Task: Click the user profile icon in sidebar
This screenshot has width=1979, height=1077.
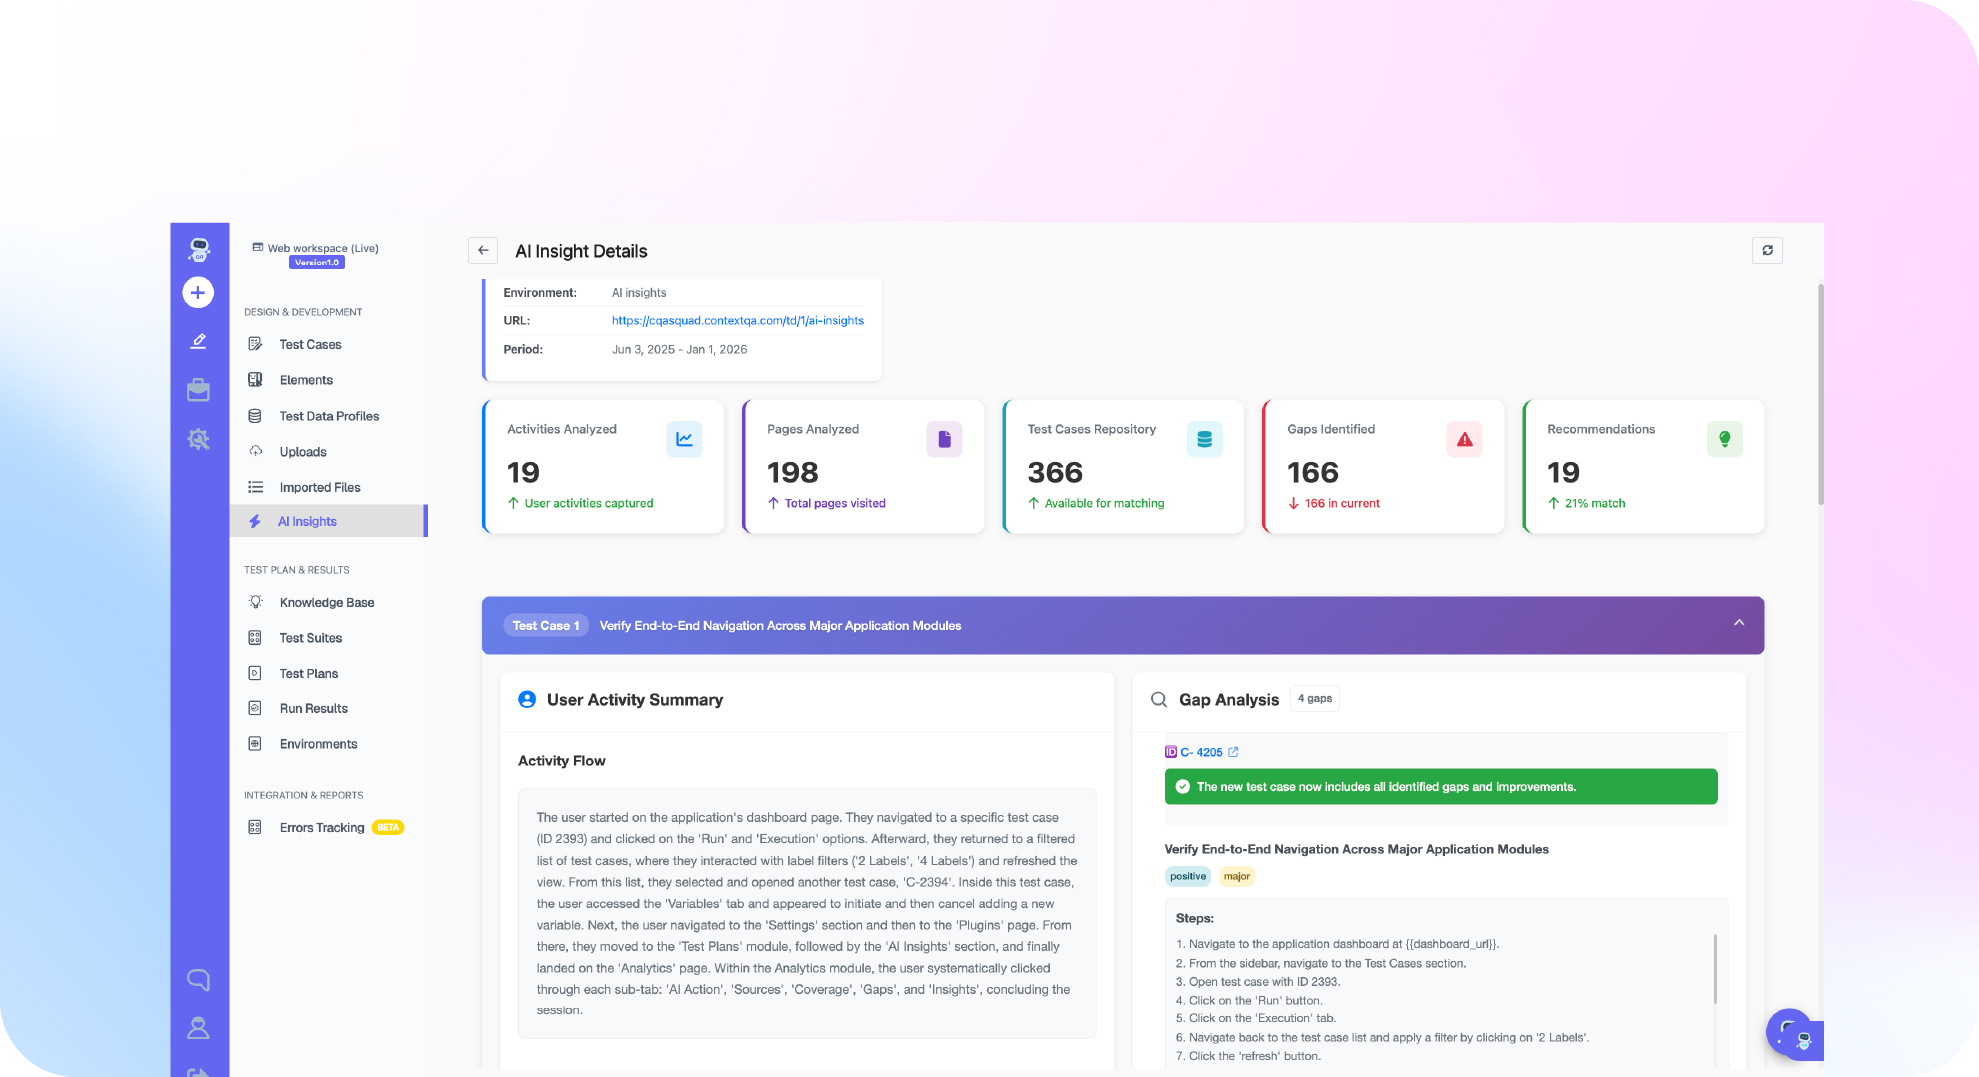Action: (x=198, y=1027)
